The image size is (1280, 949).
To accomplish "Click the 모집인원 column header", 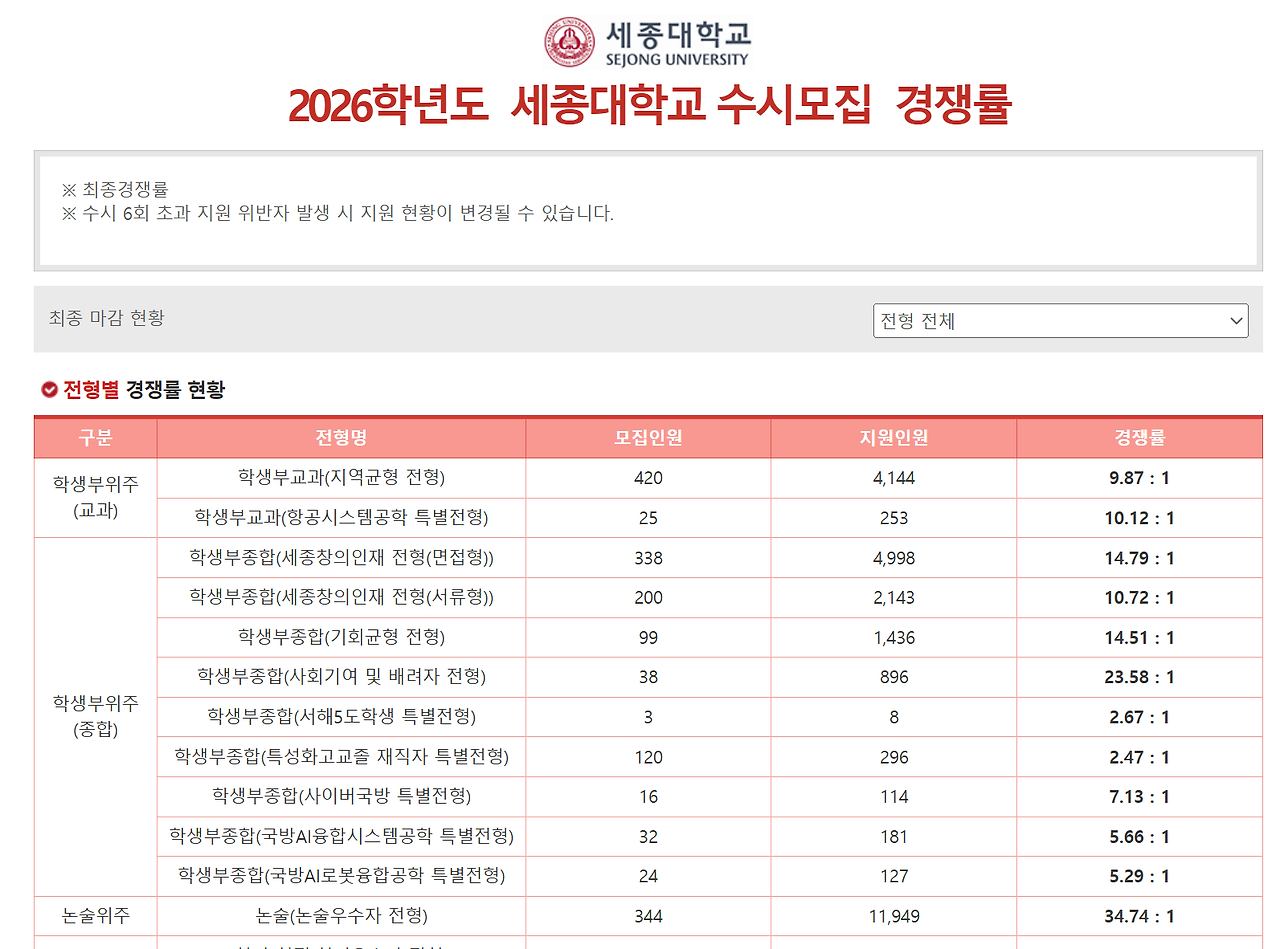I will coord(648,438).
